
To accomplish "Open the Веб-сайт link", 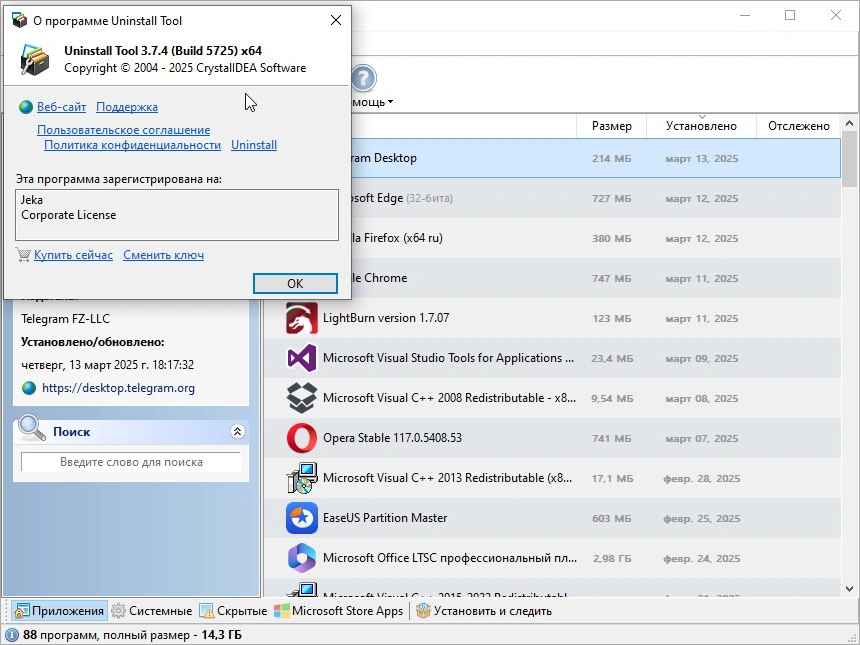I will coord(61,107).
